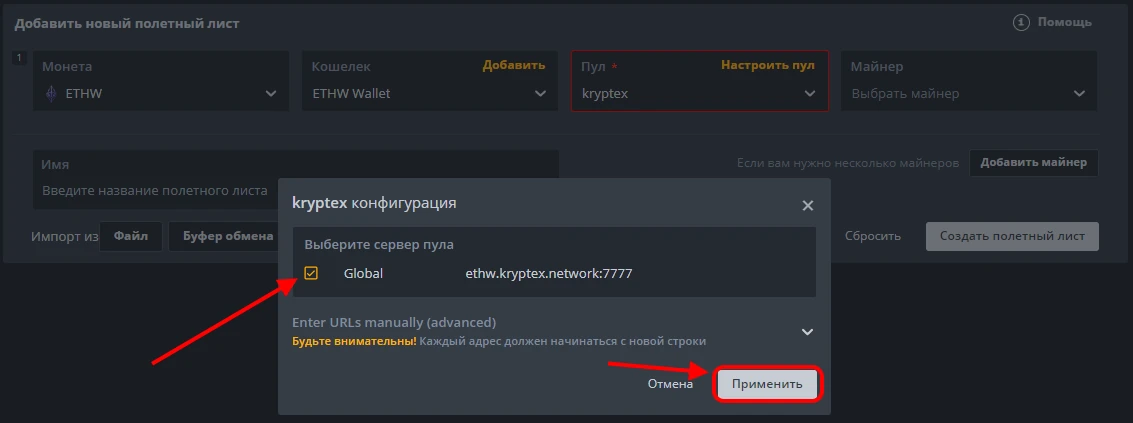Click the Сбросить button
Viewport: 1133px width, 423px height.
click(x=872, y=237)
